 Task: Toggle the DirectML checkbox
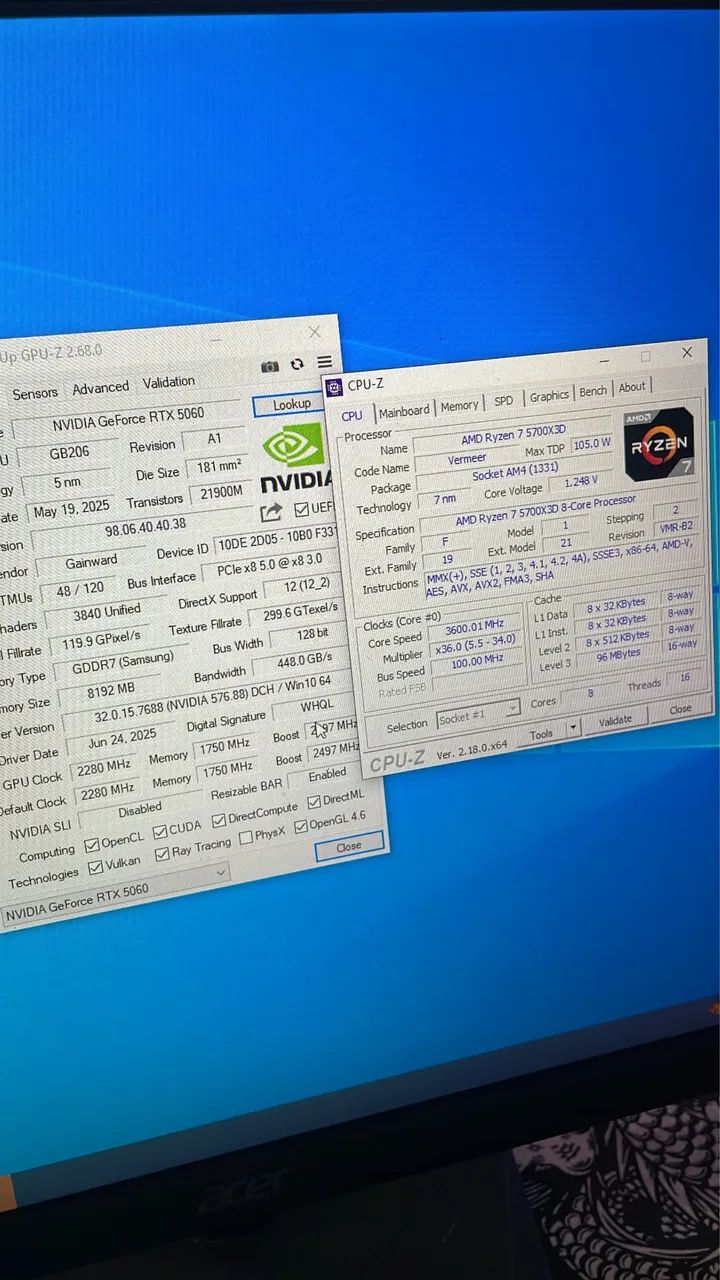coord(314,801)
